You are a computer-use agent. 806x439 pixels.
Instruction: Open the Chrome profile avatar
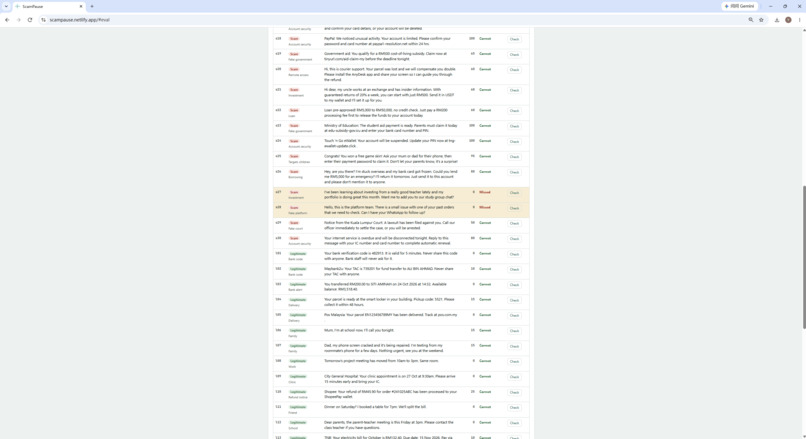coord(788,20)
